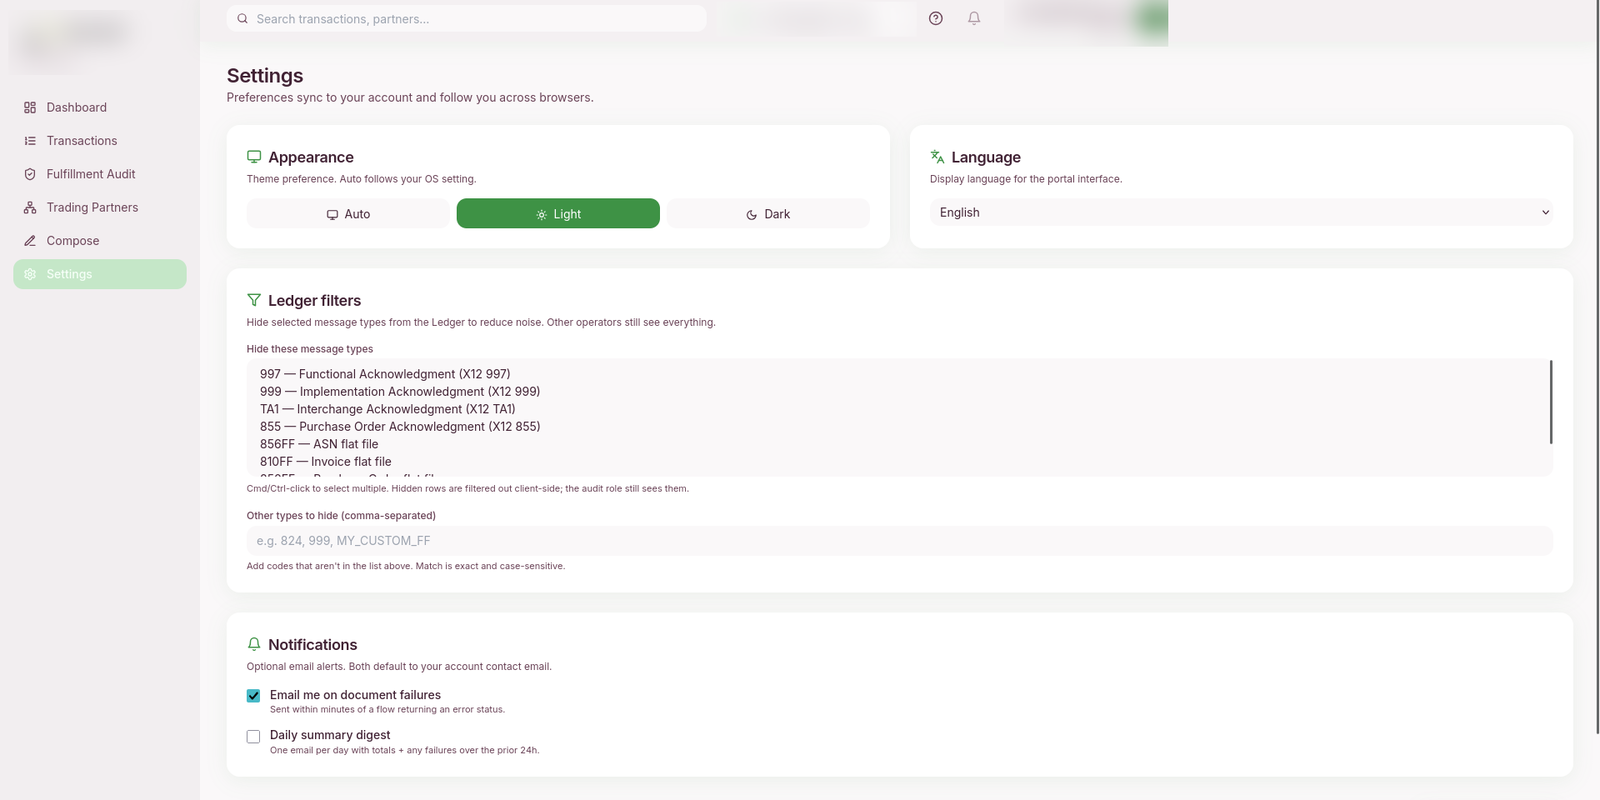Click the Transactions list icon in sidebar
The image size is (1600, 800).
tap(30, 141)
